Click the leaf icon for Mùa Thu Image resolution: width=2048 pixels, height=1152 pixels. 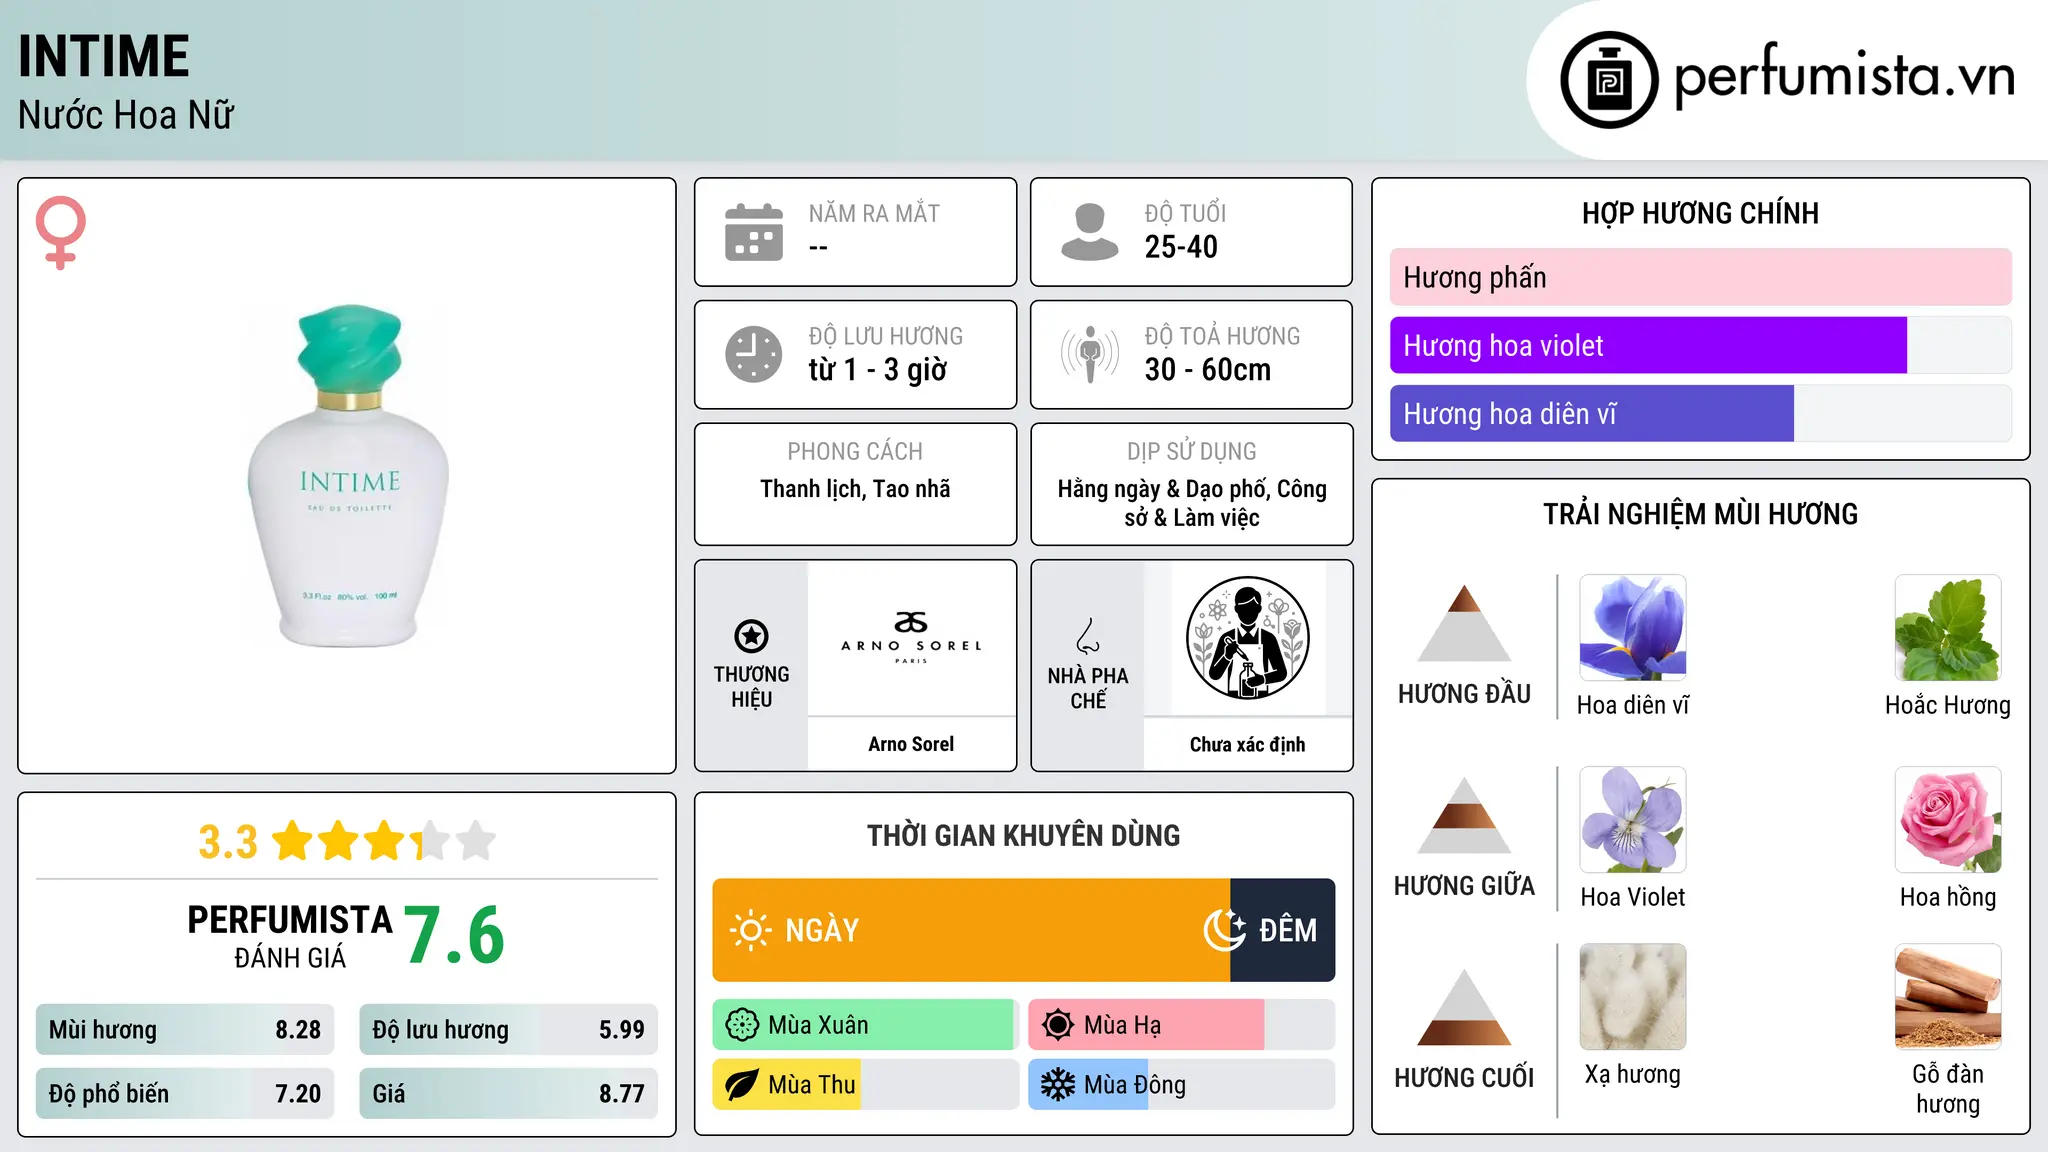click(742, 1085)
